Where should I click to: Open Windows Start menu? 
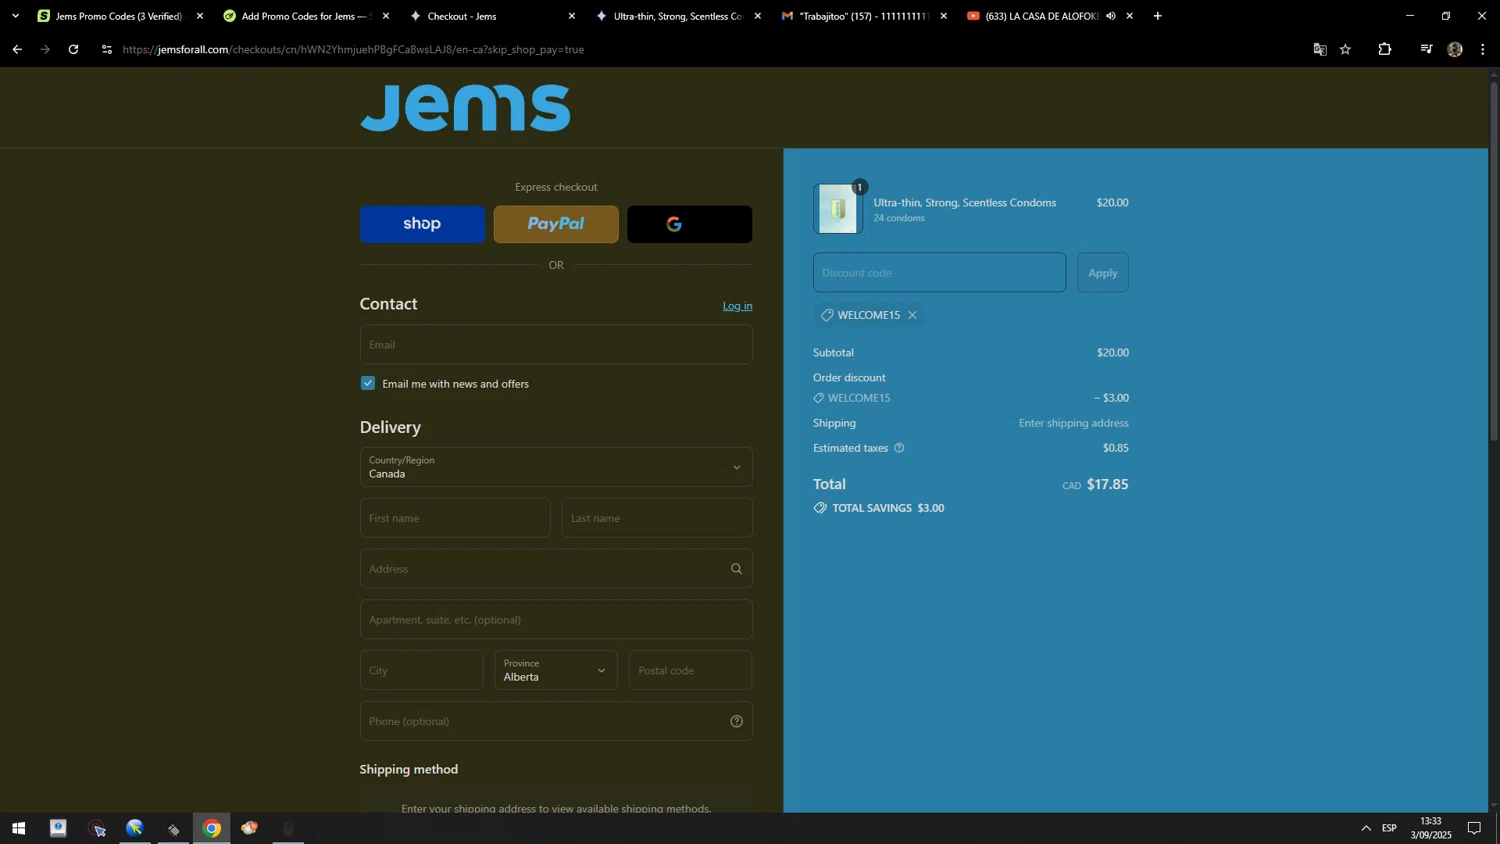click(18, 828)
